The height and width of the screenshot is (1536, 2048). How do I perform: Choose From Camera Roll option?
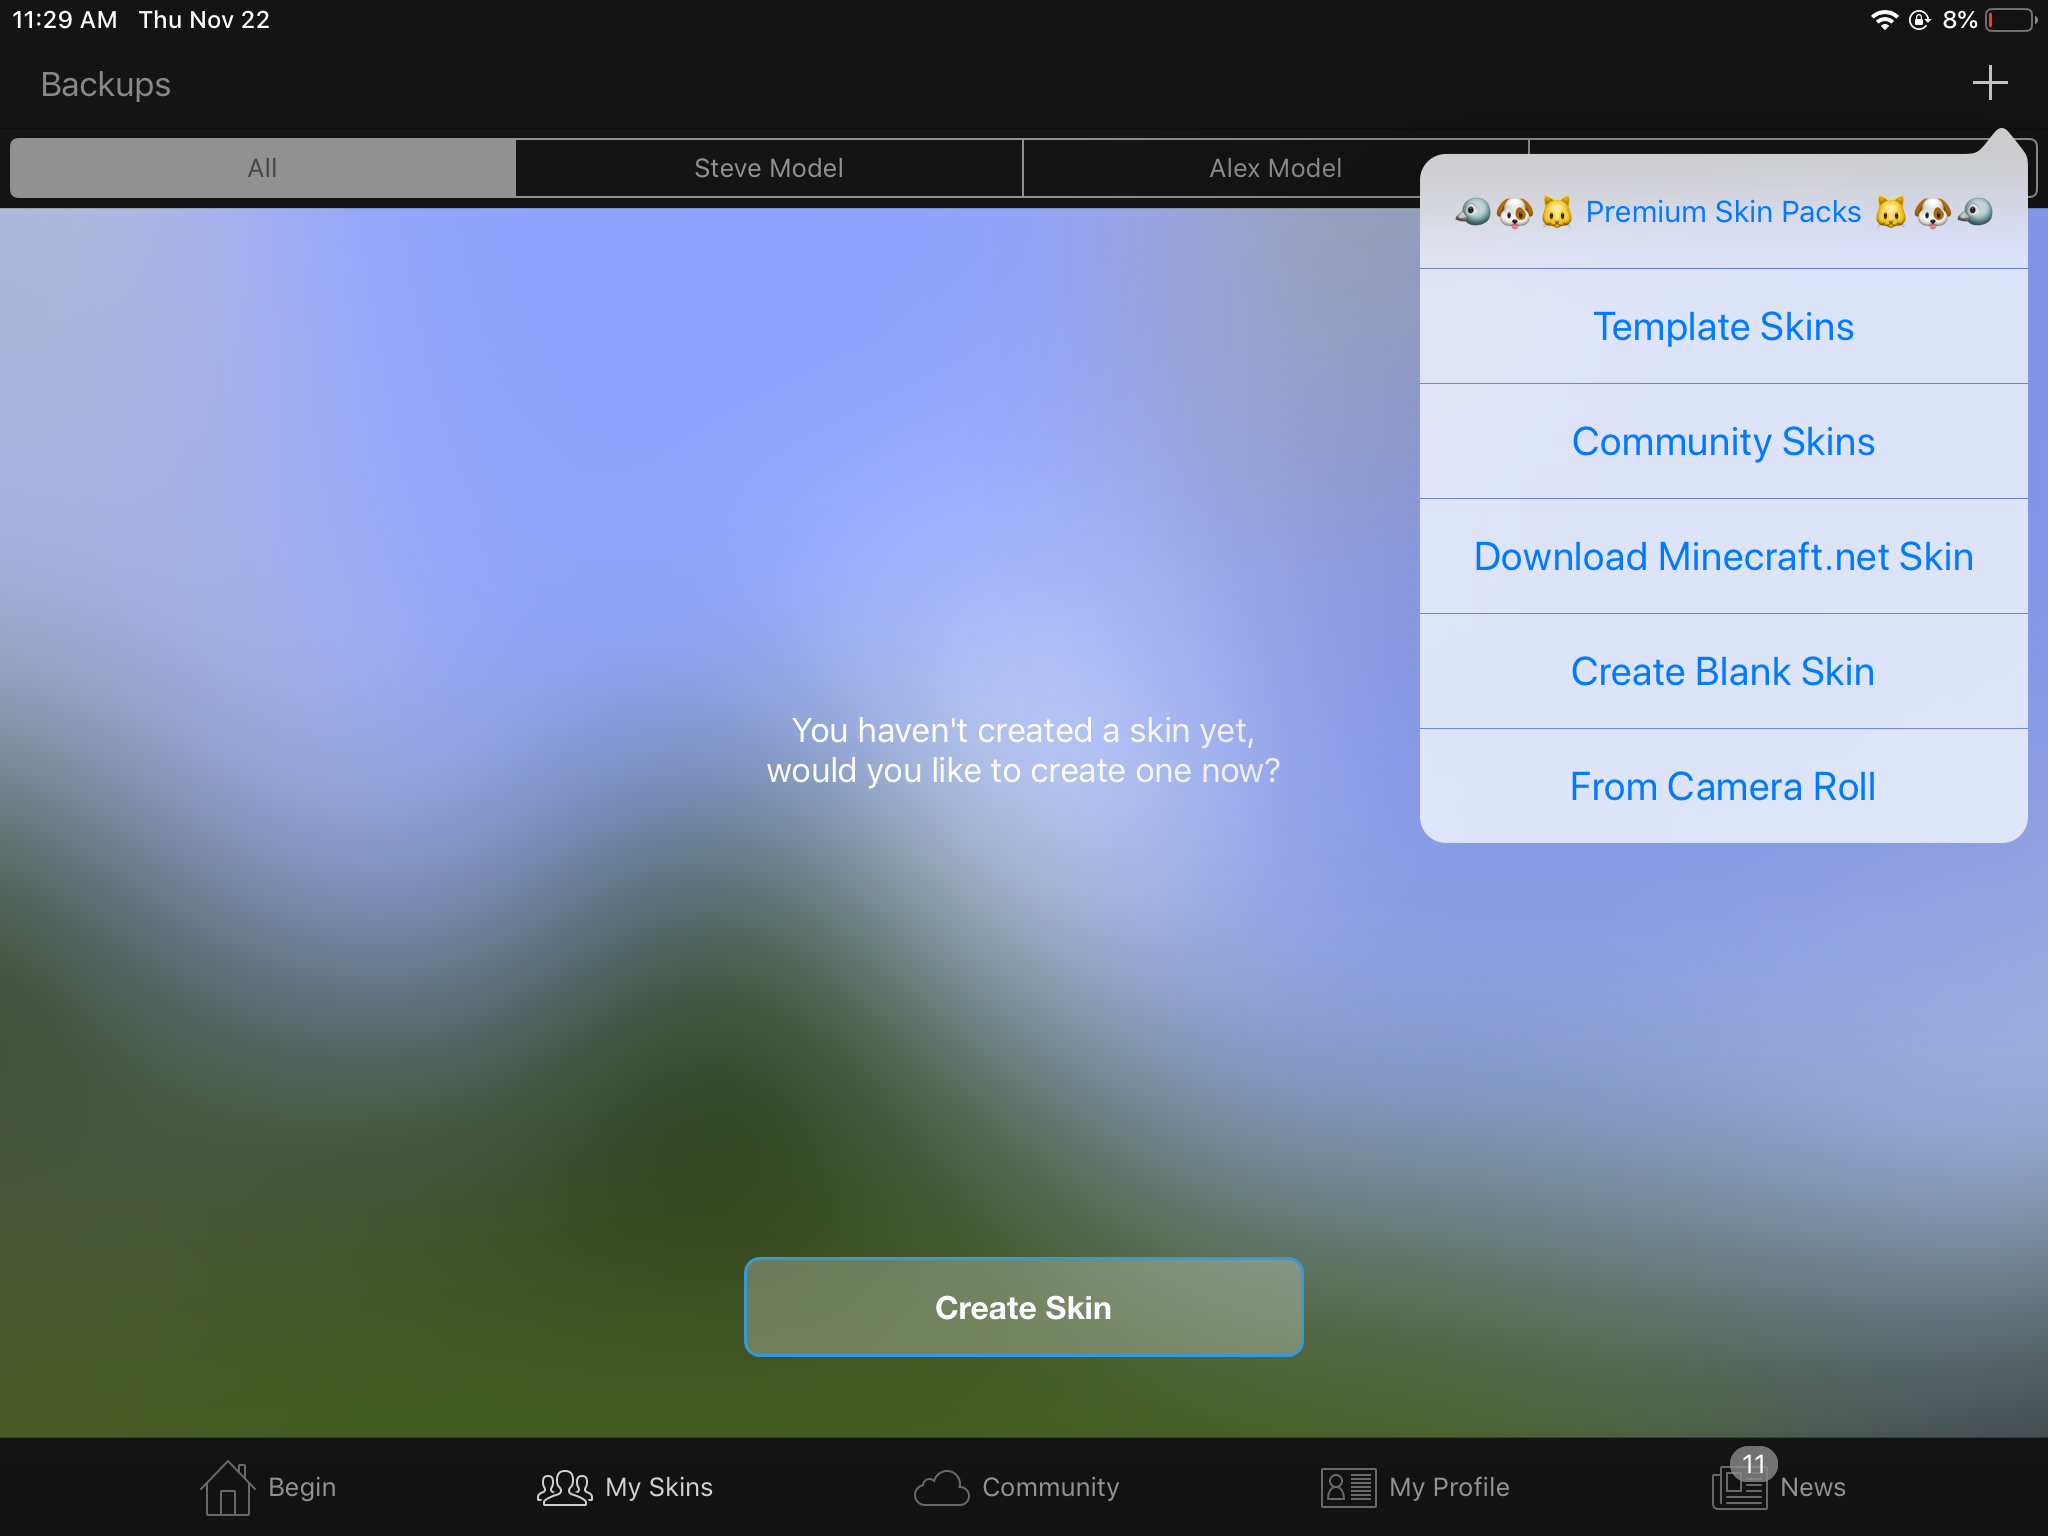(1724, 787)
